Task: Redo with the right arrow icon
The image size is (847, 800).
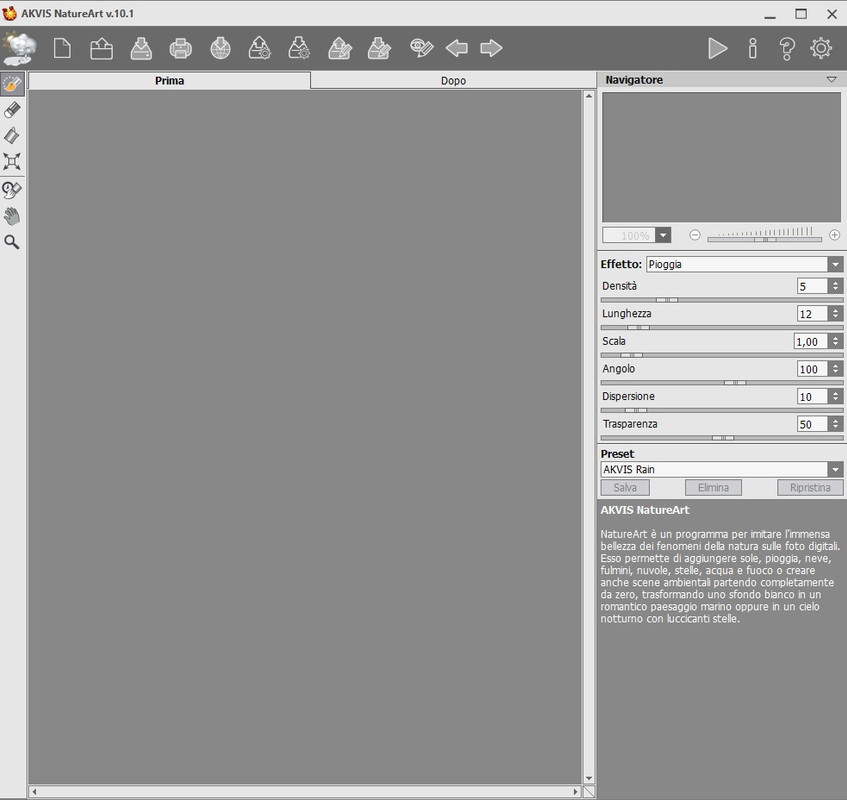Action: (491, 48)
